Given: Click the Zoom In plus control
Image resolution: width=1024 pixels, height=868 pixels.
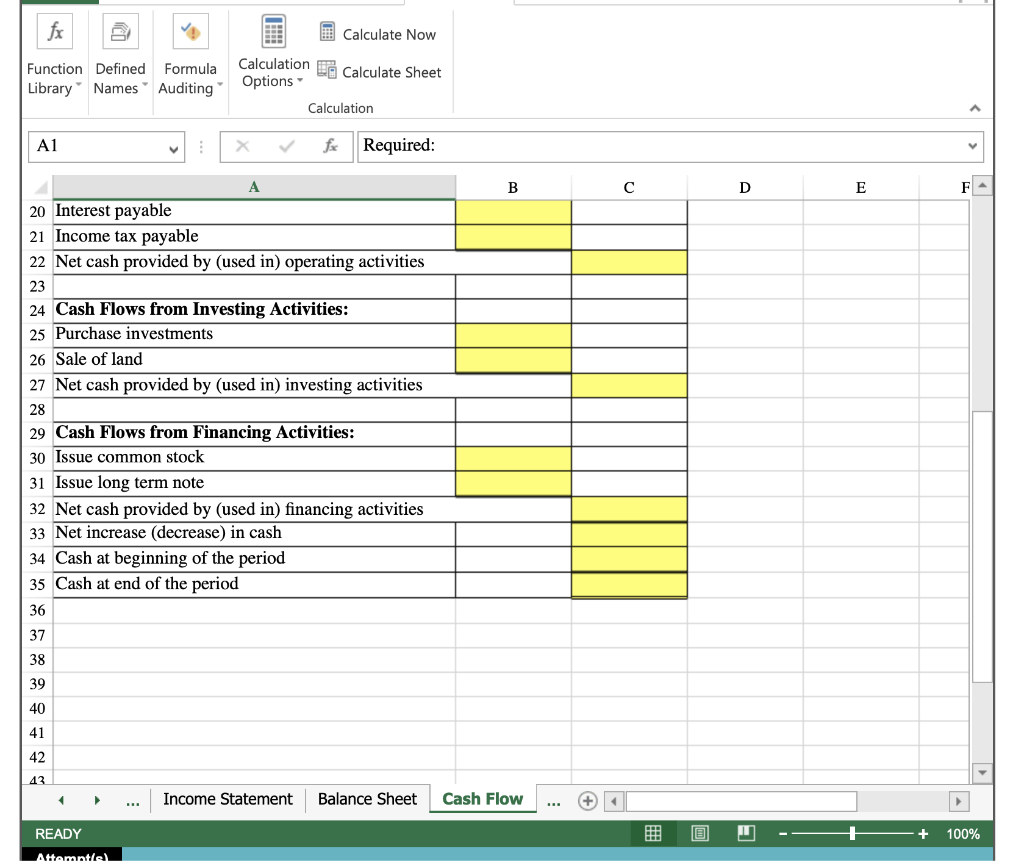Looking at the screenshot, I should (921, 833).
